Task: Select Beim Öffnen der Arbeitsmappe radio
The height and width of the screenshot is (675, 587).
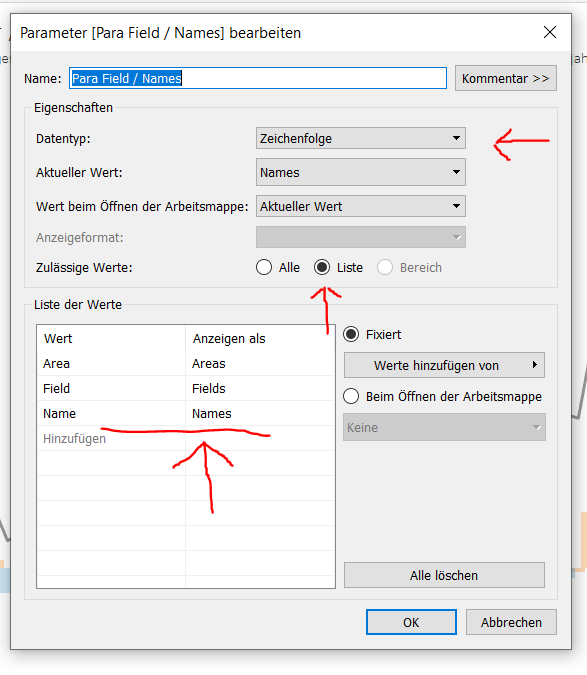Action: (x=351, y=396)
